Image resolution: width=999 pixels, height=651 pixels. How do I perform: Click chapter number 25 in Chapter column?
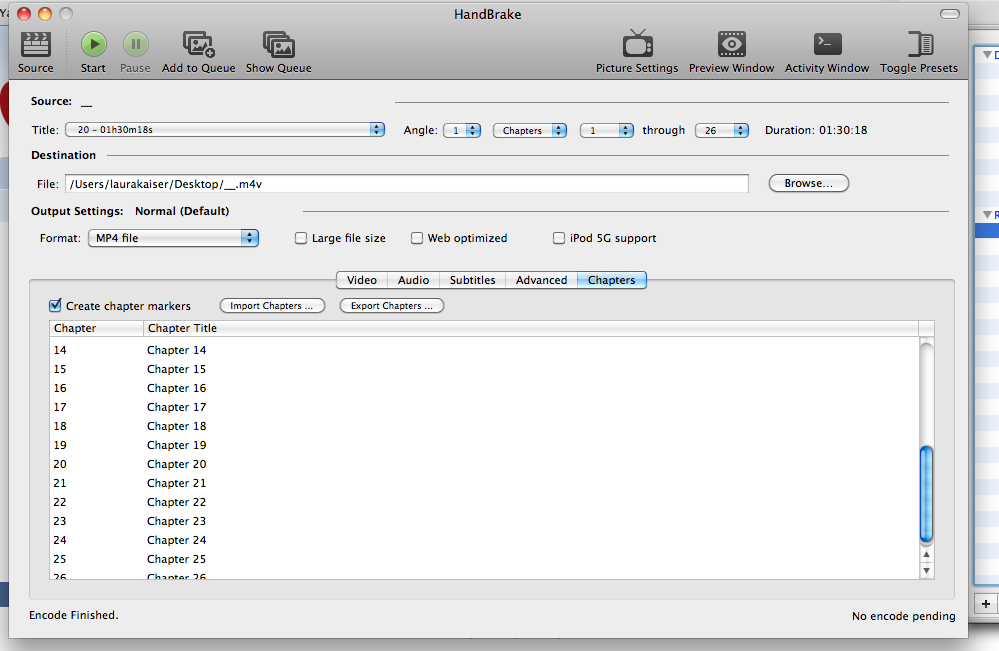click(x=60, y=559)
